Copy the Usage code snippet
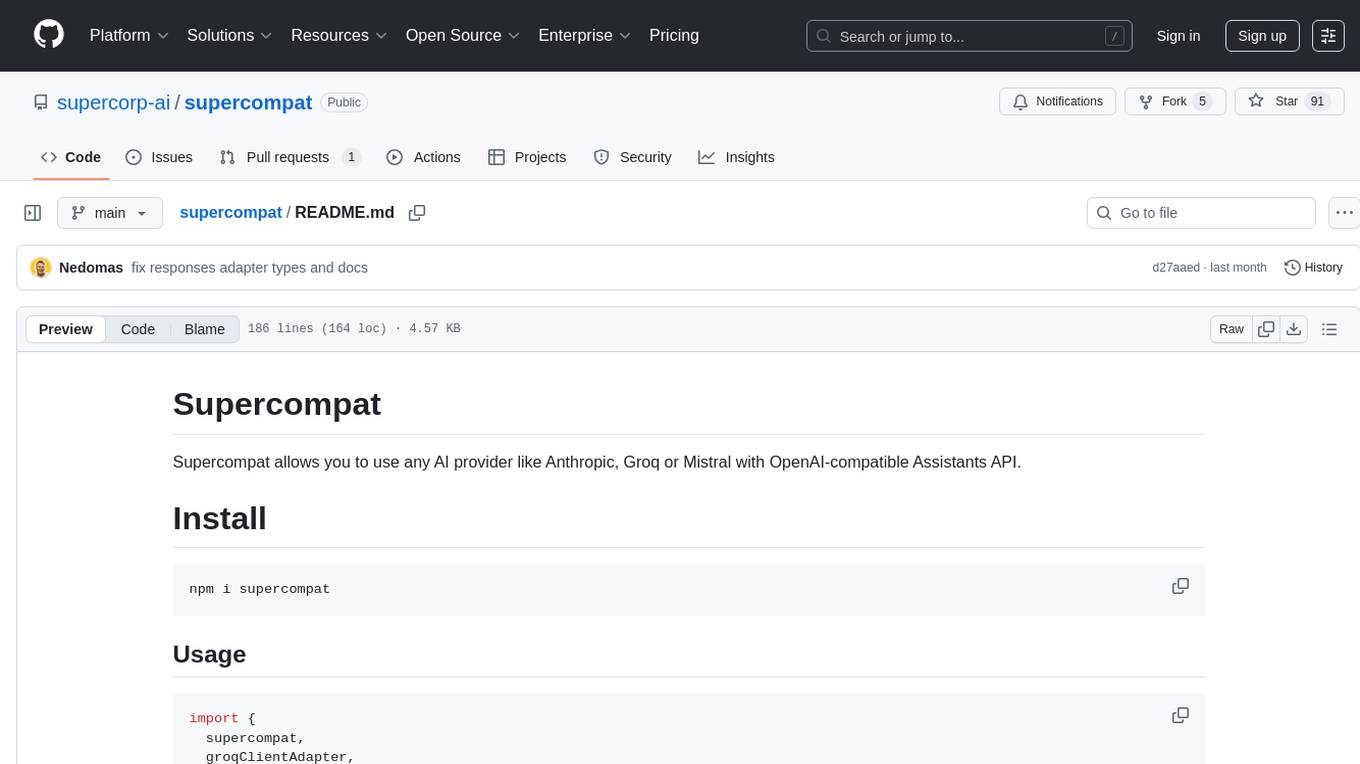 [1180, 715]
